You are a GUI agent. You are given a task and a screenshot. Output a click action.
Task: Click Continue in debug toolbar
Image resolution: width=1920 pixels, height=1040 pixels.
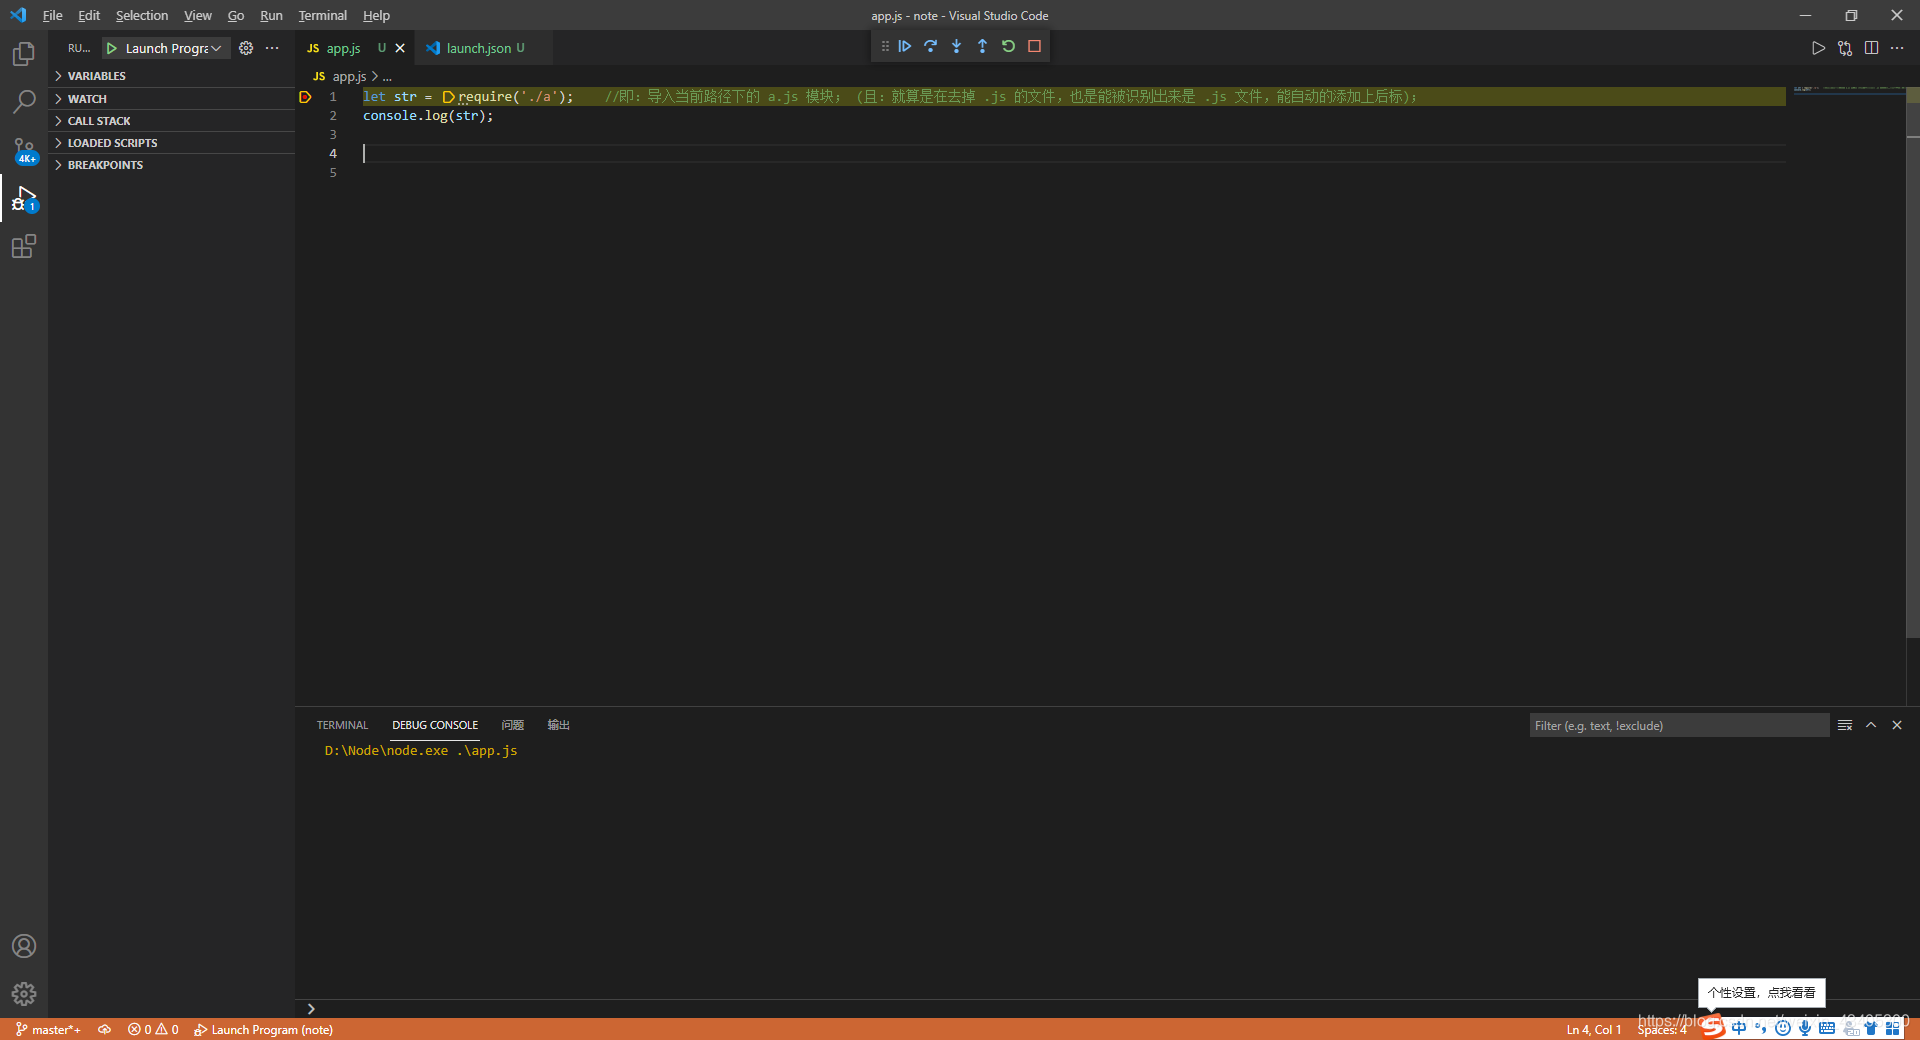pos(905,46)
